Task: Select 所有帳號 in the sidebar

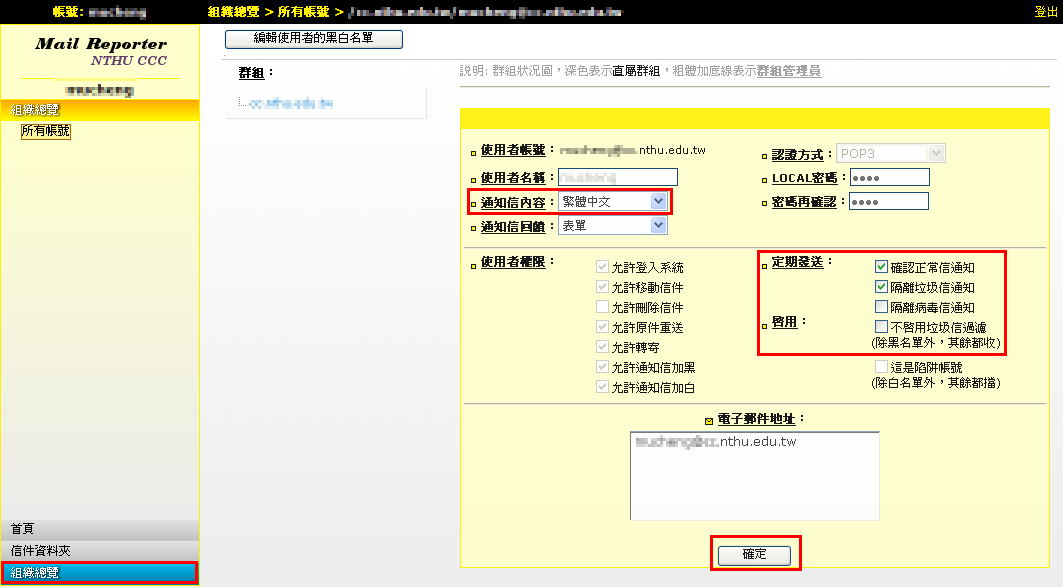Action: [46, 131]
